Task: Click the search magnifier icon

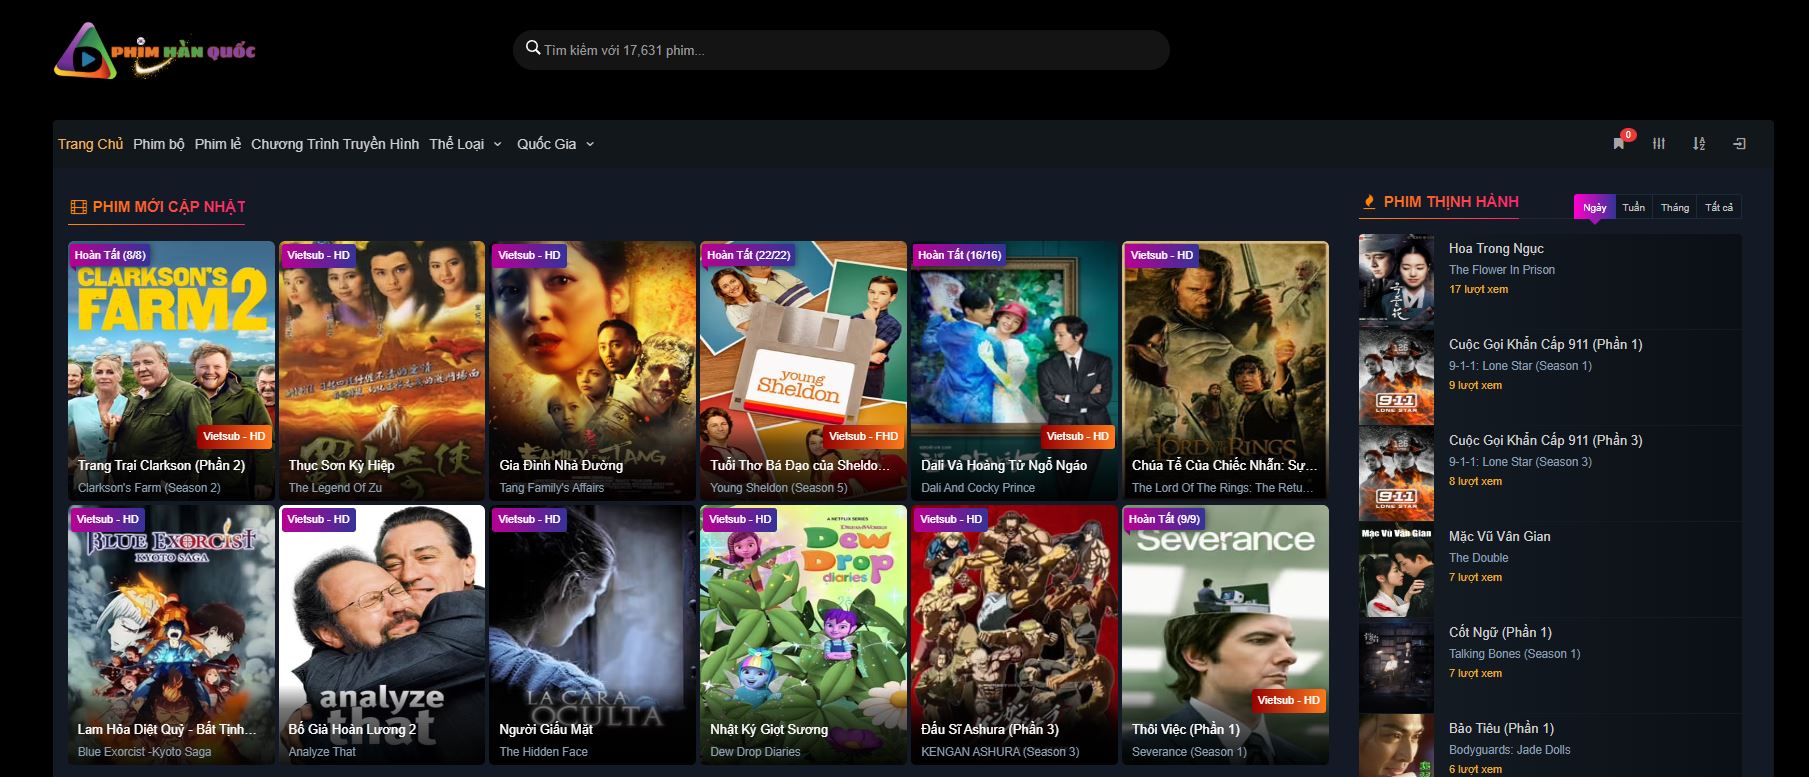Action: pos(533,49)
